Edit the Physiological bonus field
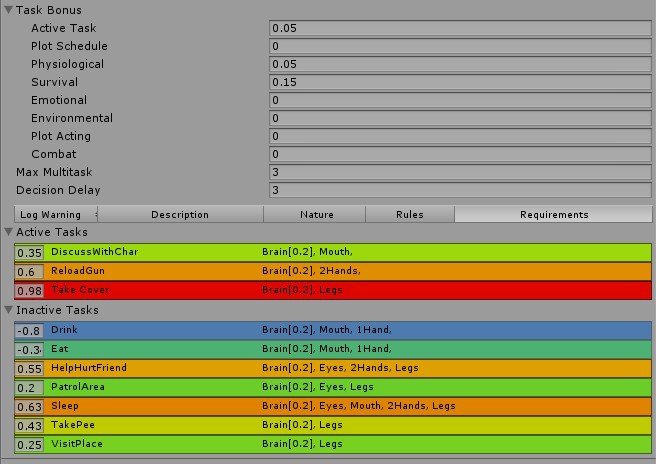This screenshot has height=464, width=656. tap(460, 64)
